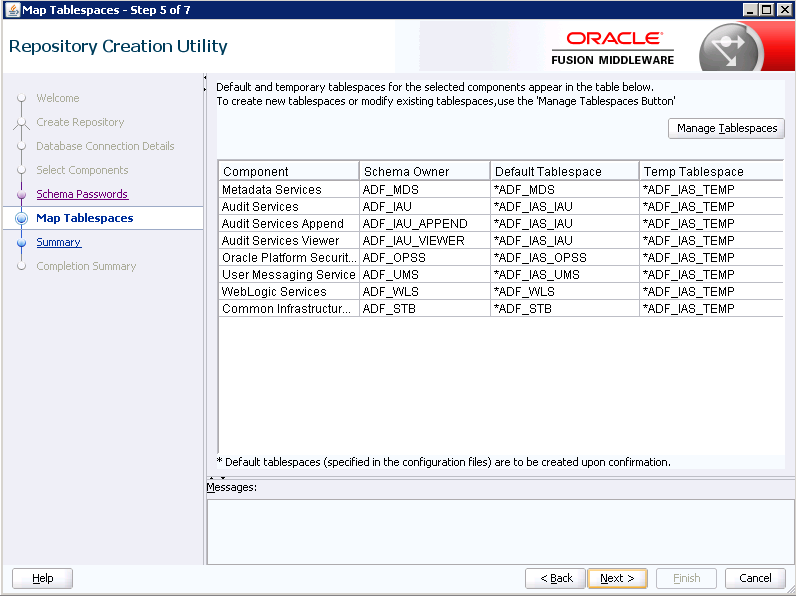796x596 pixels.
Task: Go to the Next step
Action: (617, 578)
